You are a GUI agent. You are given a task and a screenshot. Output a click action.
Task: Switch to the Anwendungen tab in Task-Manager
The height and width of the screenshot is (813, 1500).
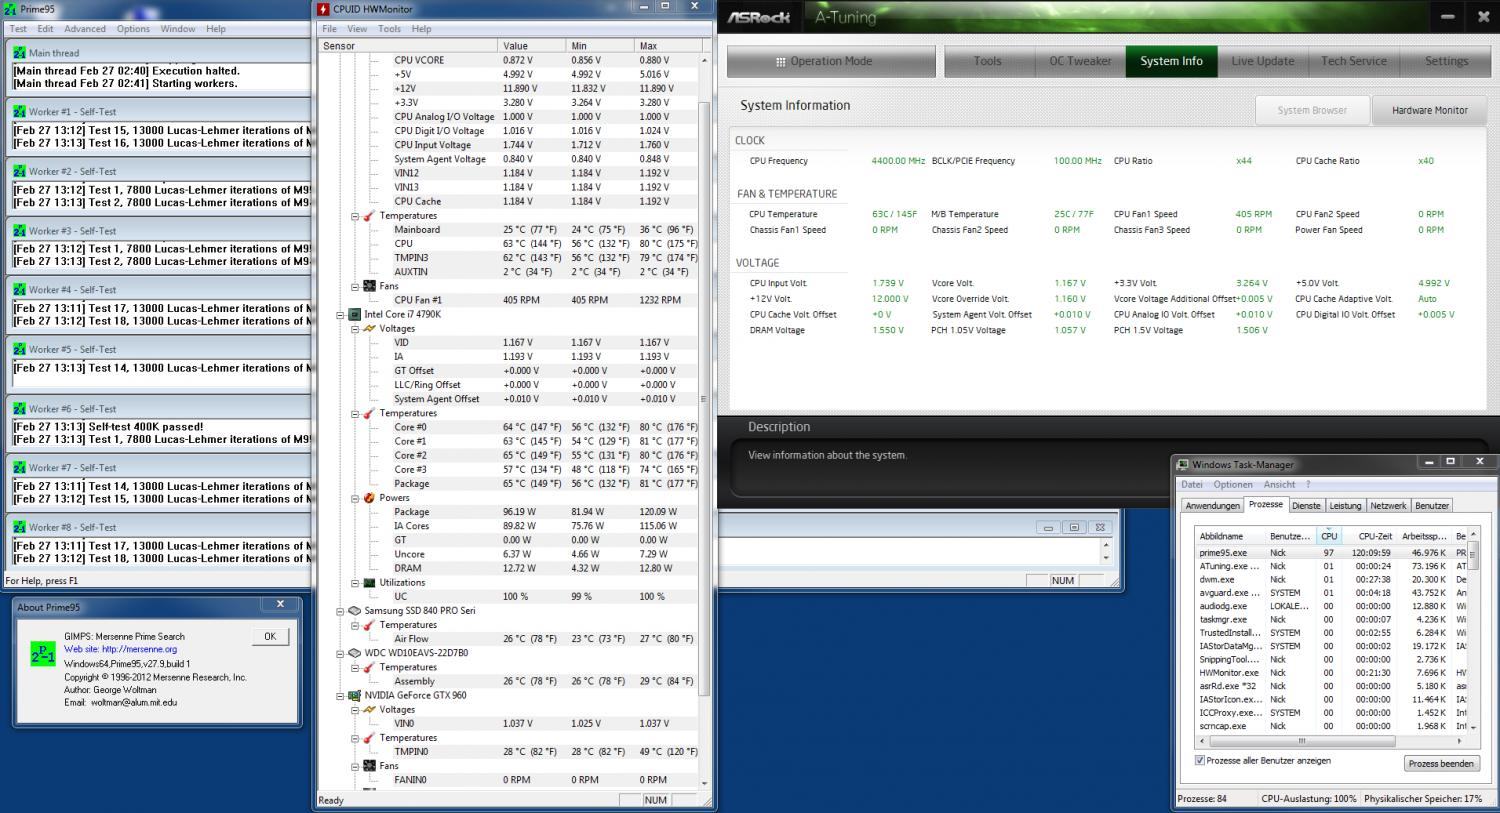coord(1212,506)
